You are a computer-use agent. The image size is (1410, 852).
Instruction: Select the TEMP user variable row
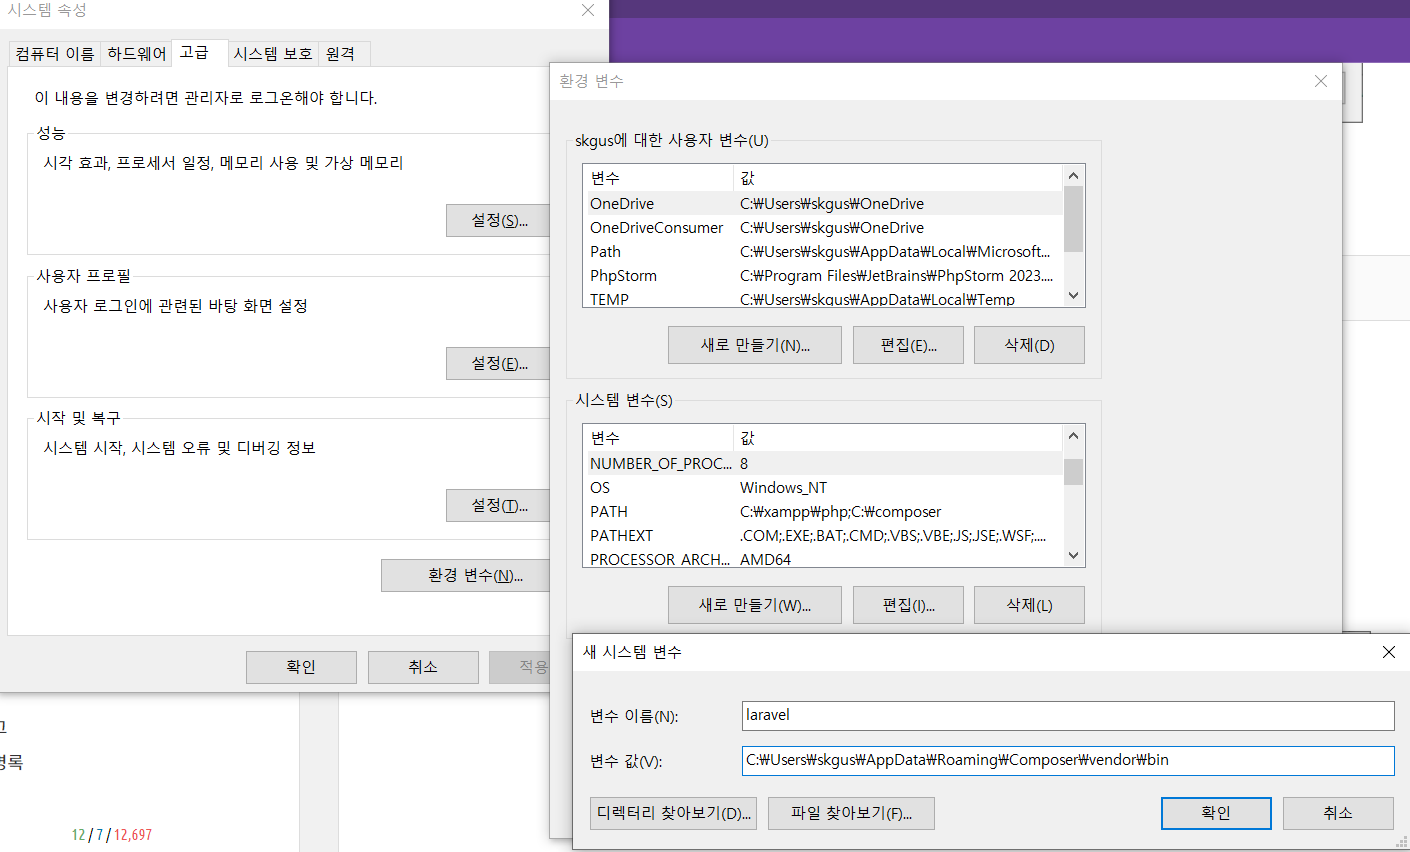click(822, 298)
